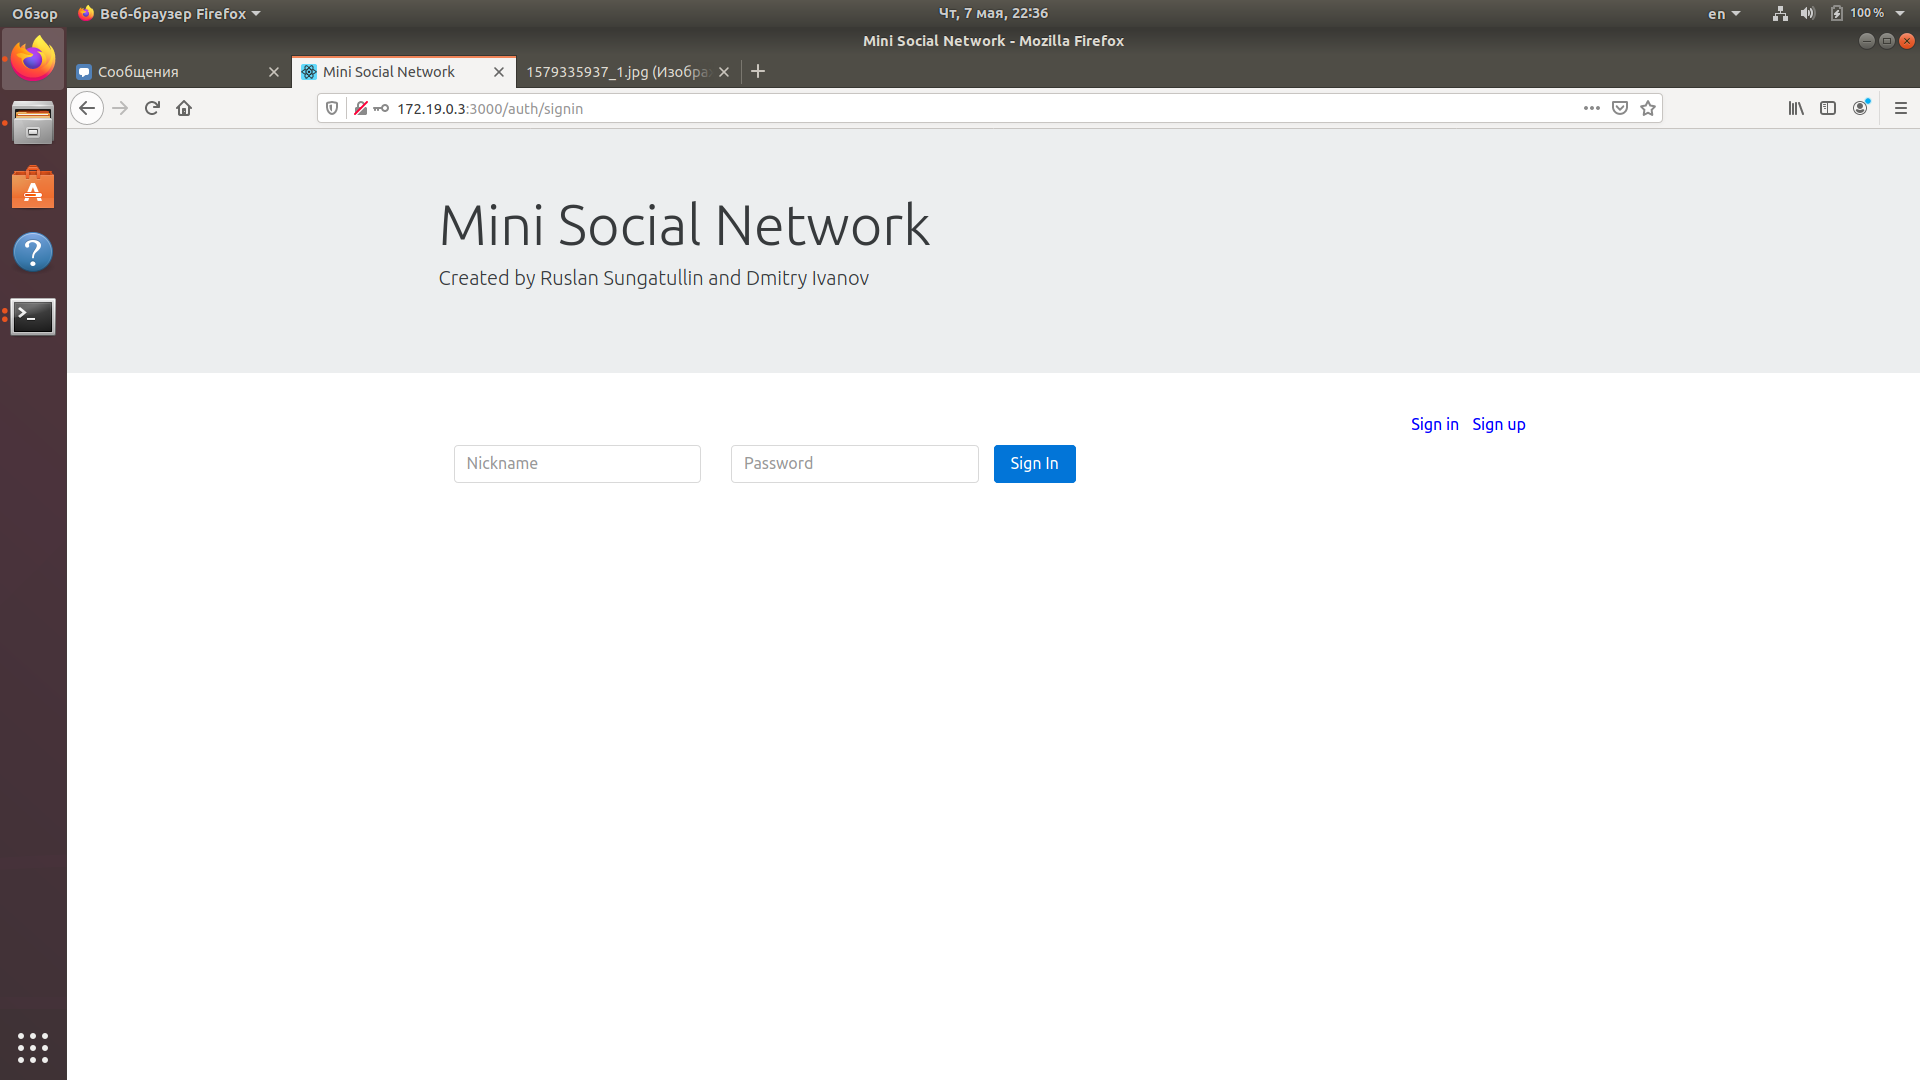Open page actions three-dots menu
The height and width of the screenshot is (1080, 1920).
pyautogui.click(x=1592, y=108)
